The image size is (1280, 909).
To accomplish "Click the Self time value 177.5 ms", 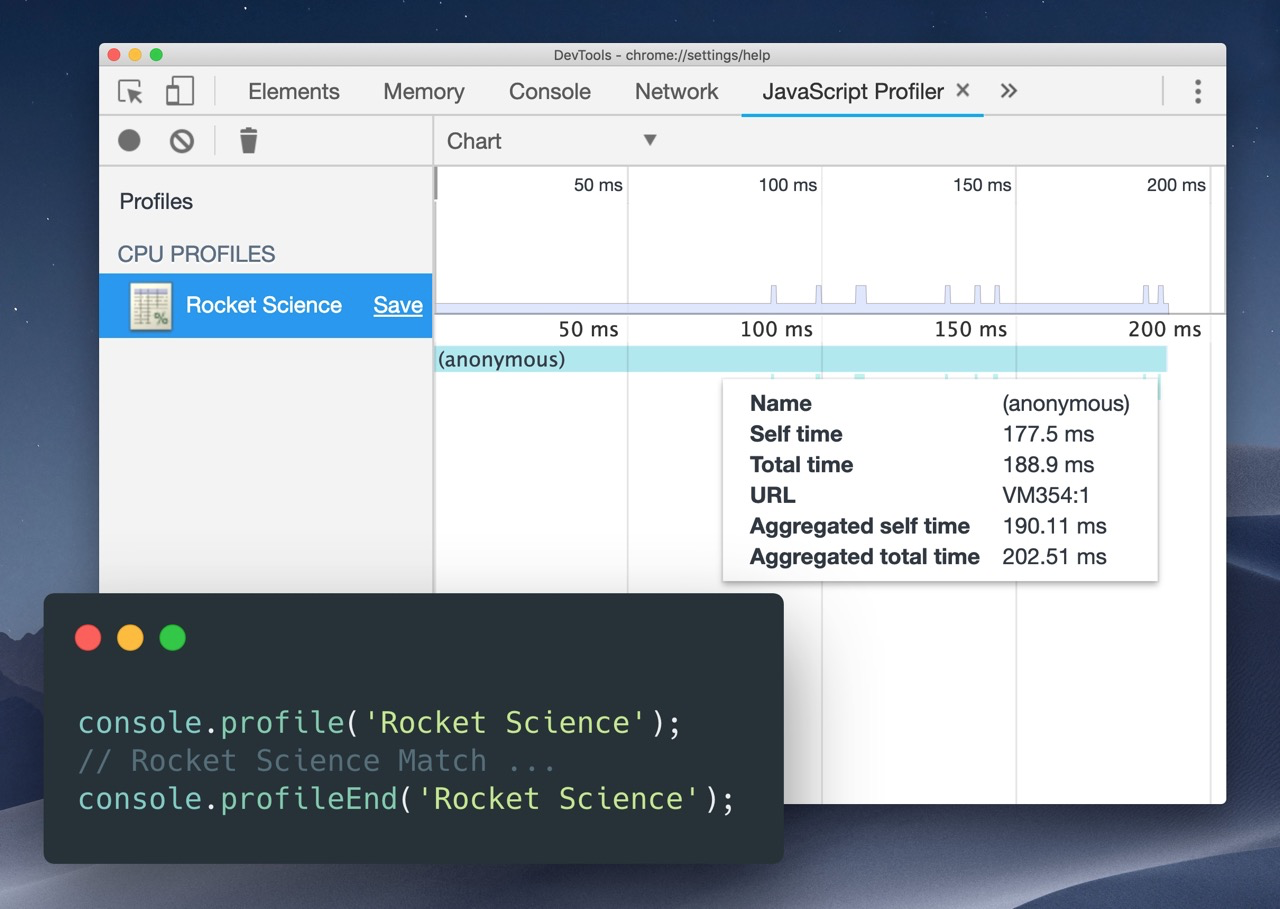I will coord(1048,434).
